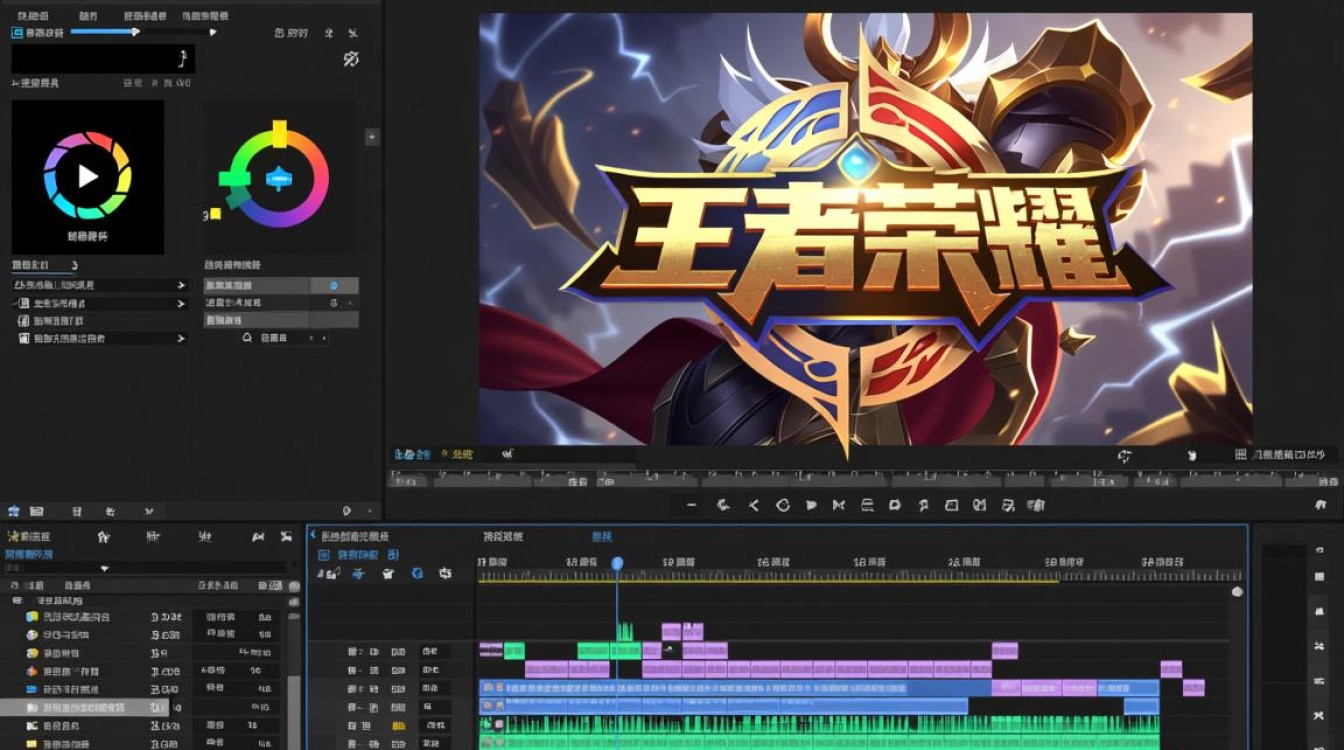Select the project item with the orange icon
Viewport: 1344px width, 750px height.
(x=32, y=671)
